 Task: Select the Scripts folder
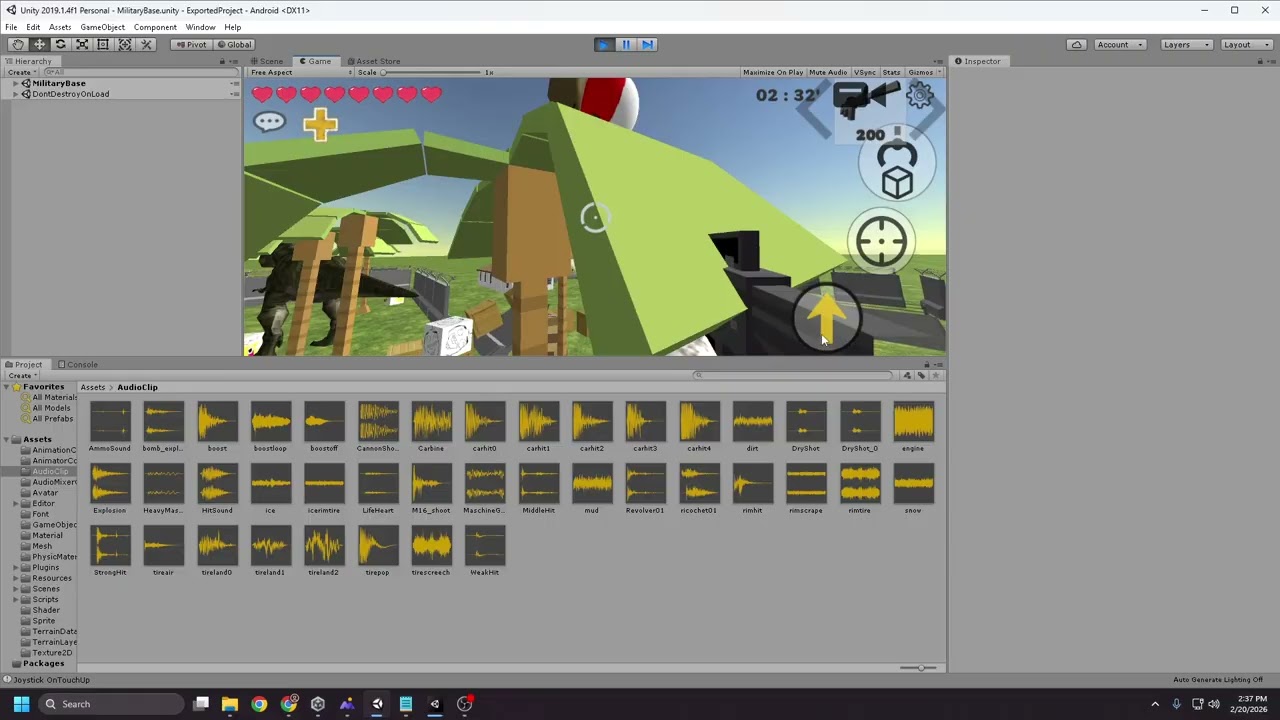[x=45, y=599]
